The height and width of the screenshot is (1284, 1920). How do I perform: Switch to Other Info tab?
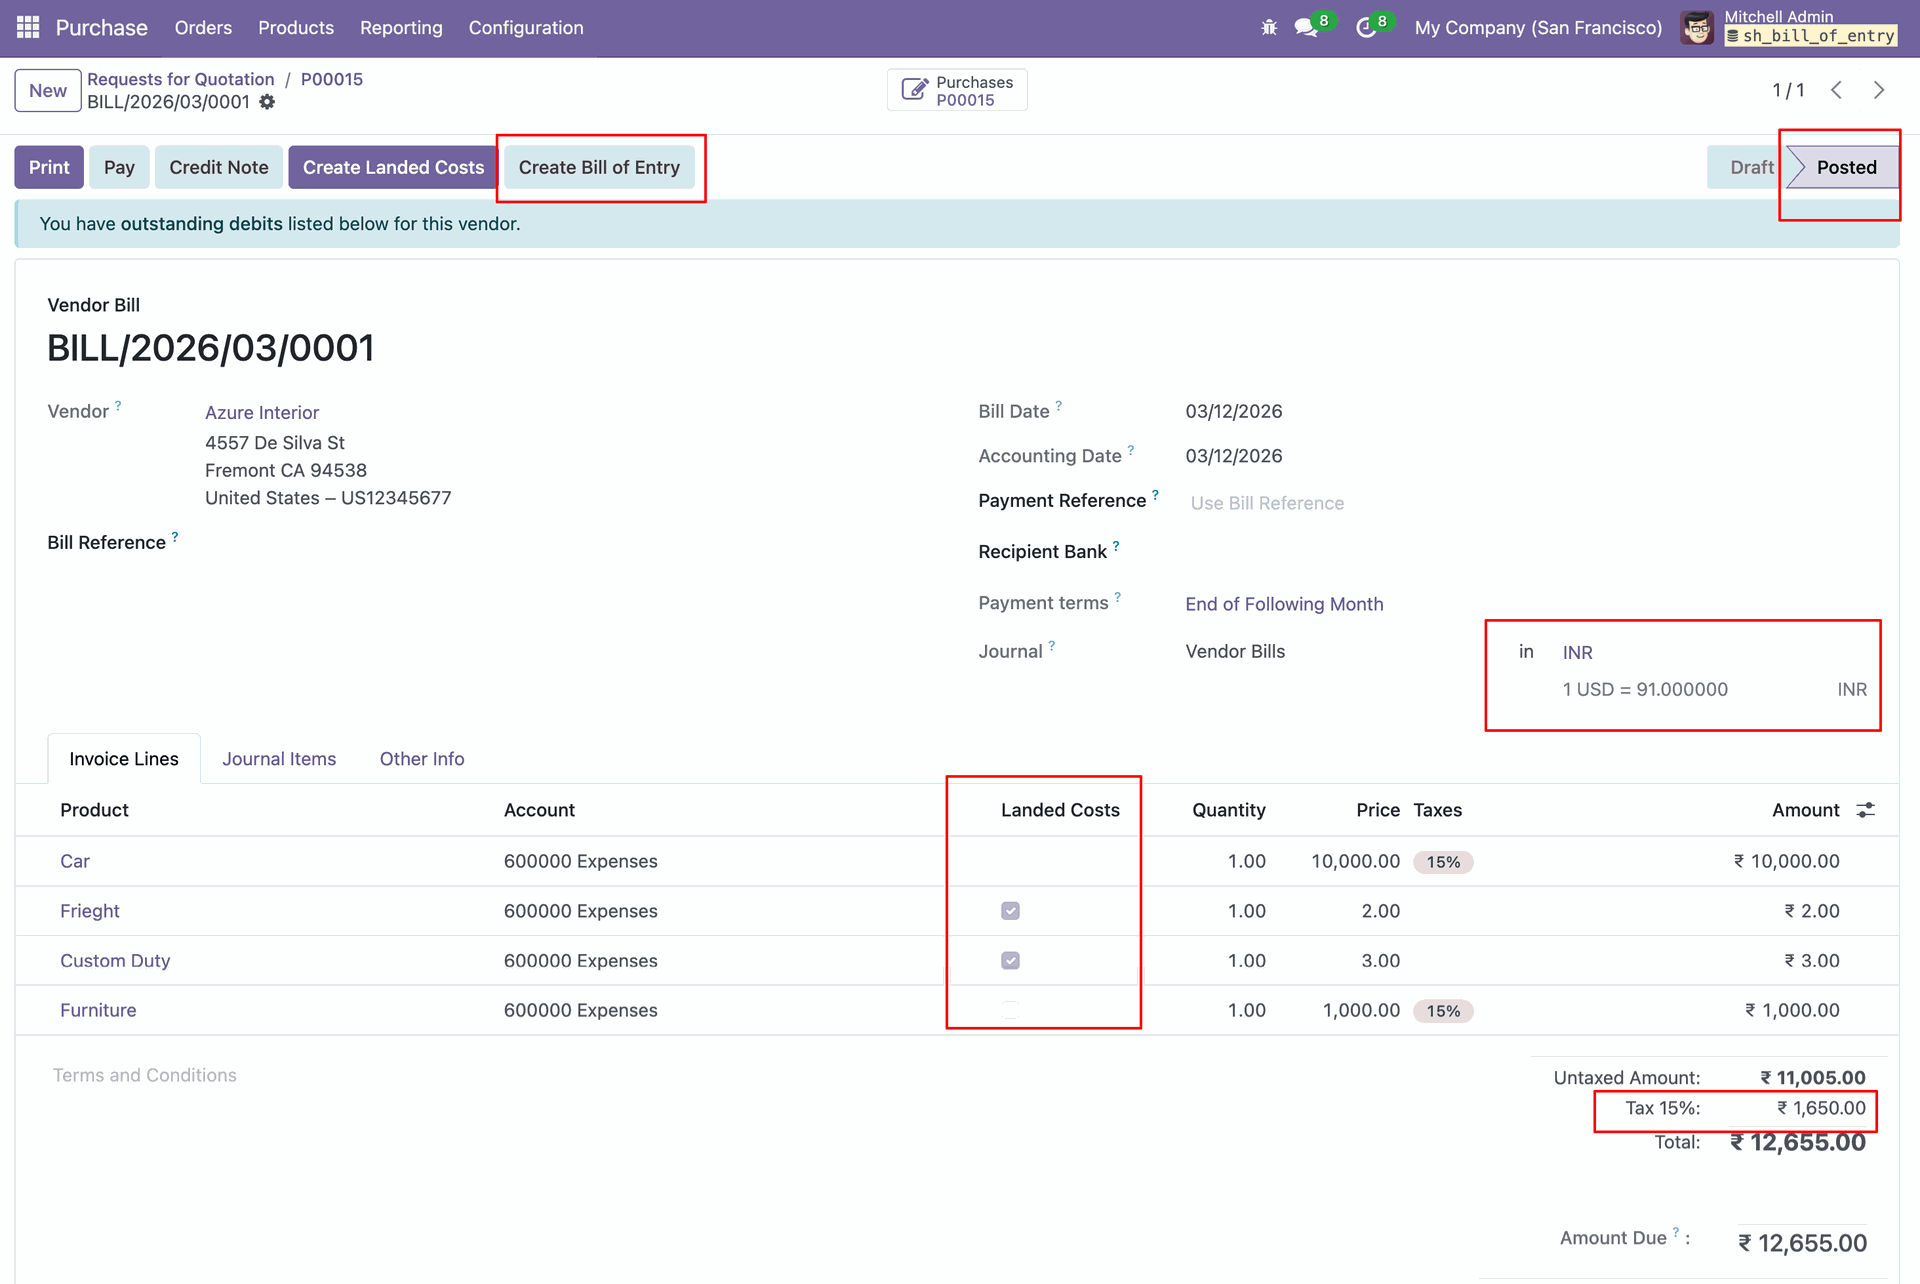coord(422,759)
